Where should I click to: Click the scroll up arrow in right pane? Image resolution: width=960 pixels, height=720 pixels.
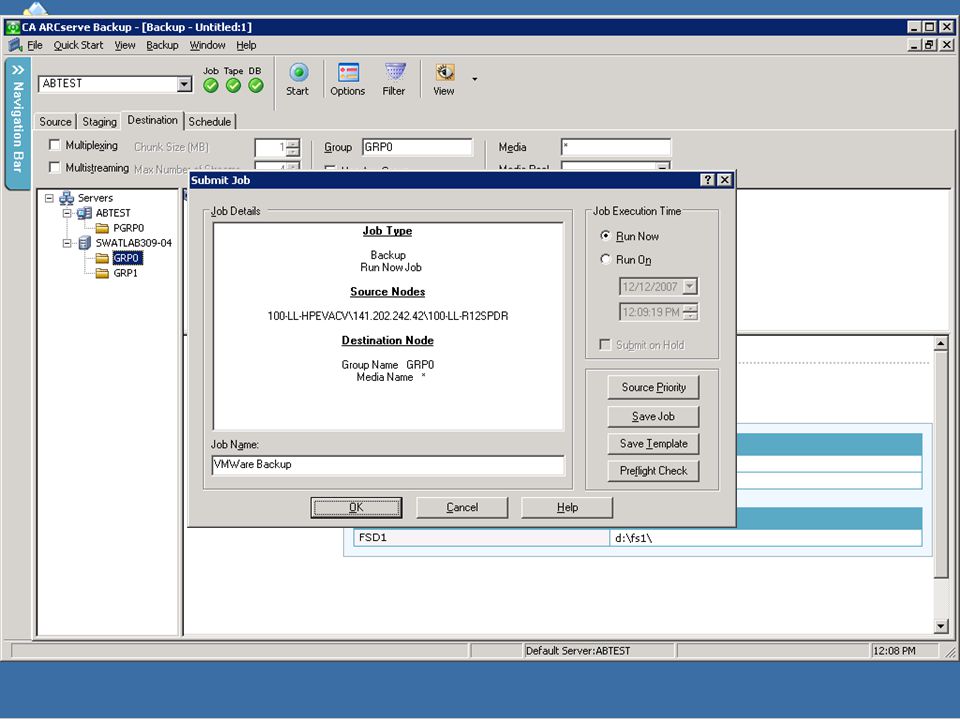click(941, 343)
